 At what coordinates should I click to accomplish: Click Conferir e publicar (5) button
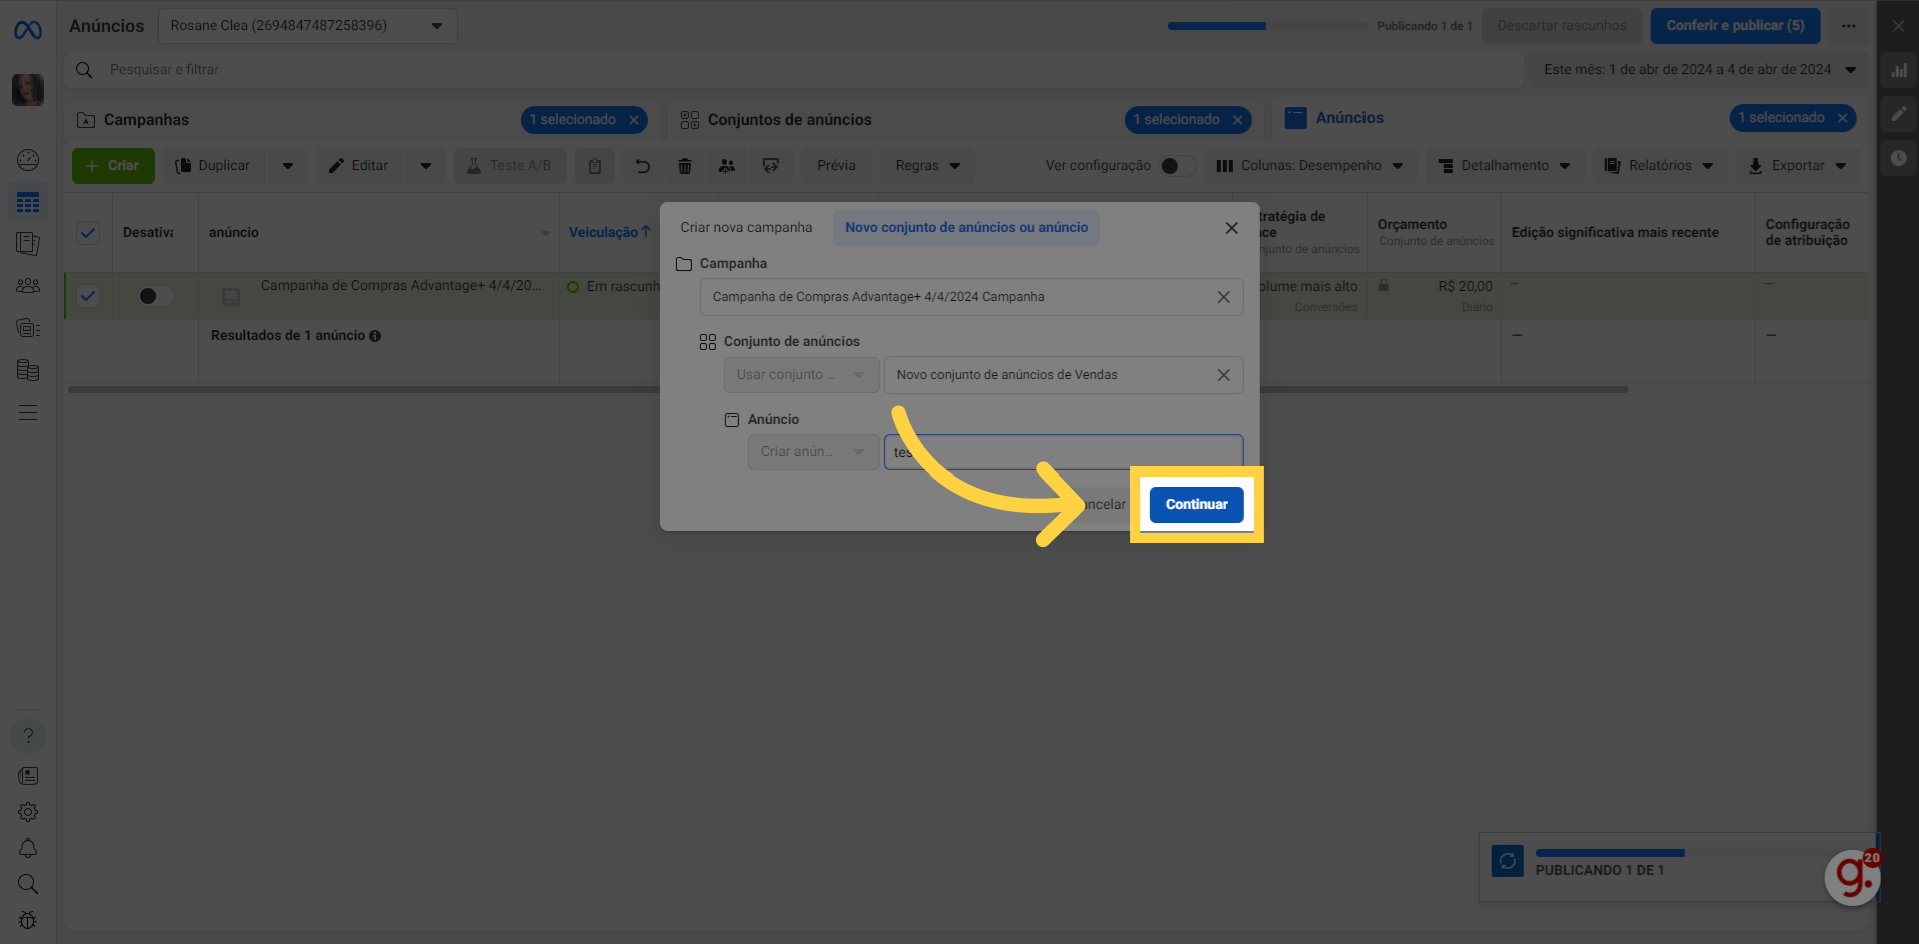pyautogui.click(x=1734, y=26)
